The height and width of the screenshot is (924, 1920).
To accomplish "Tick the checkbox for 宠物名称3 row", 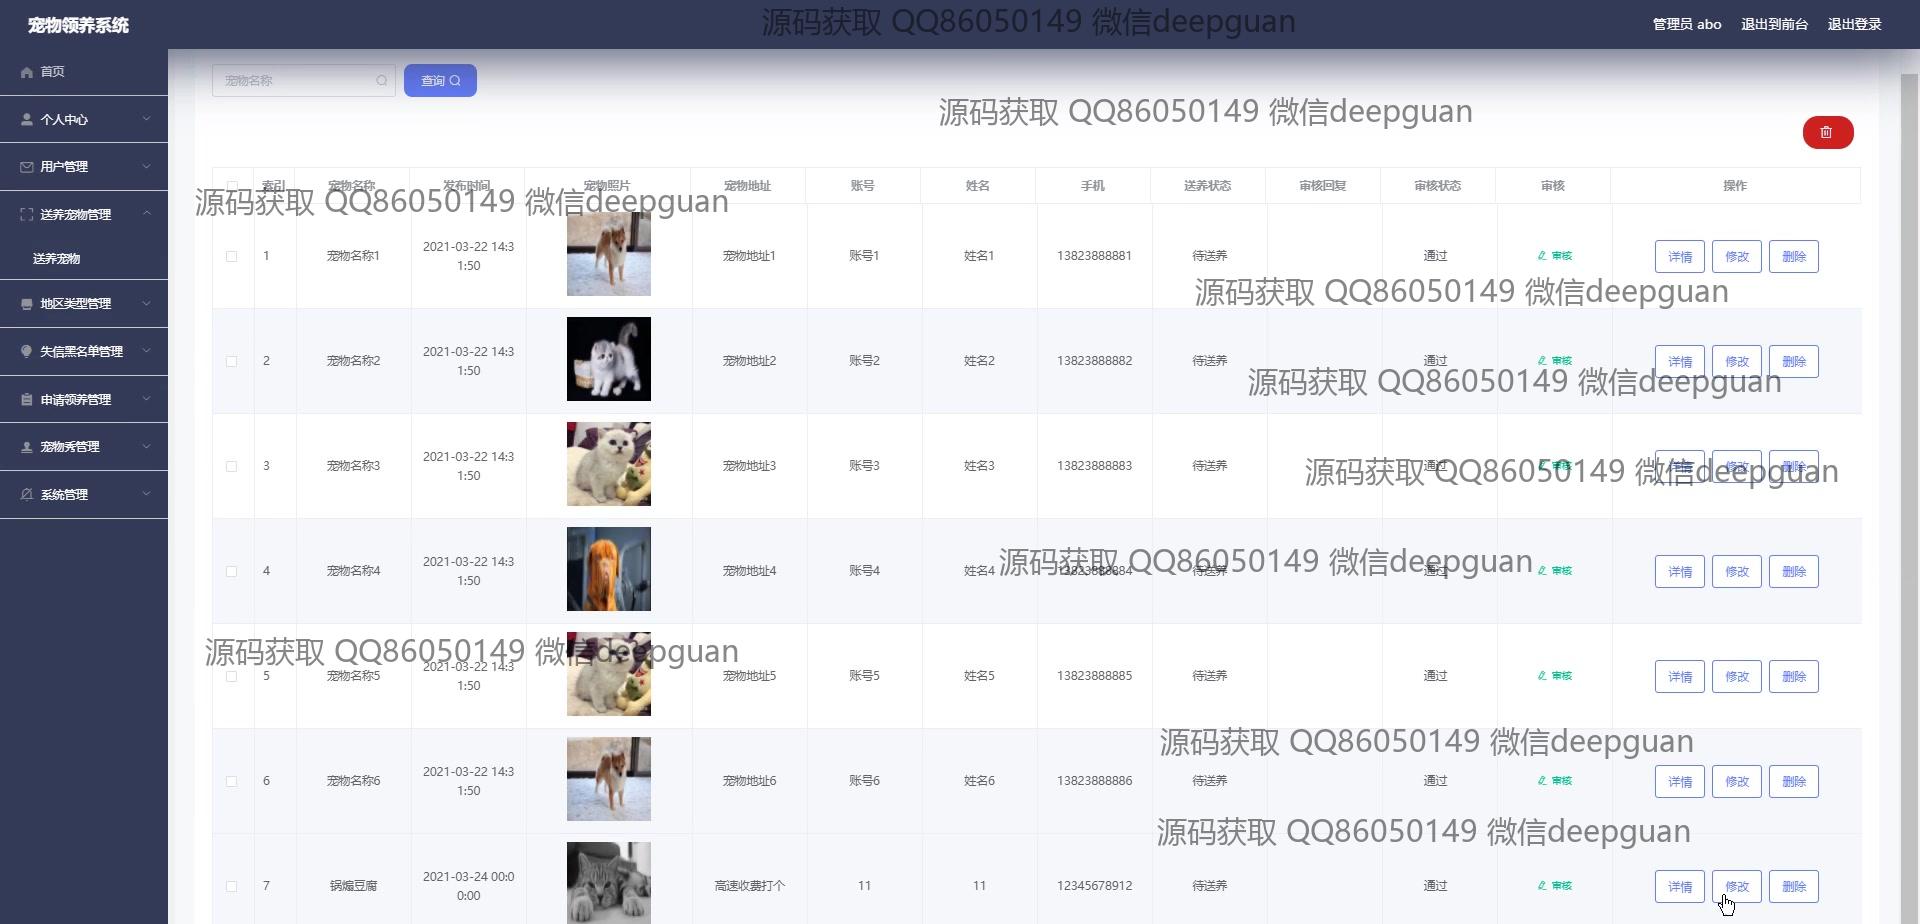I will point(232,466).
